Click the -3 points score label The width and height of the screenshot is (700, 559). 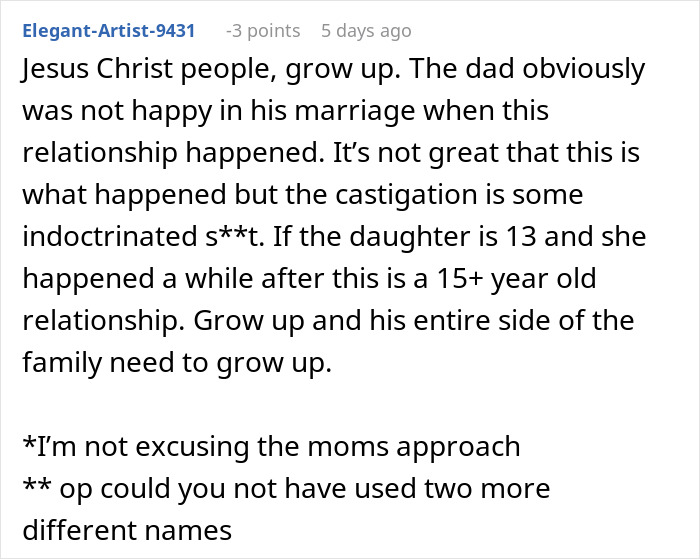click(x=263, y=31)
